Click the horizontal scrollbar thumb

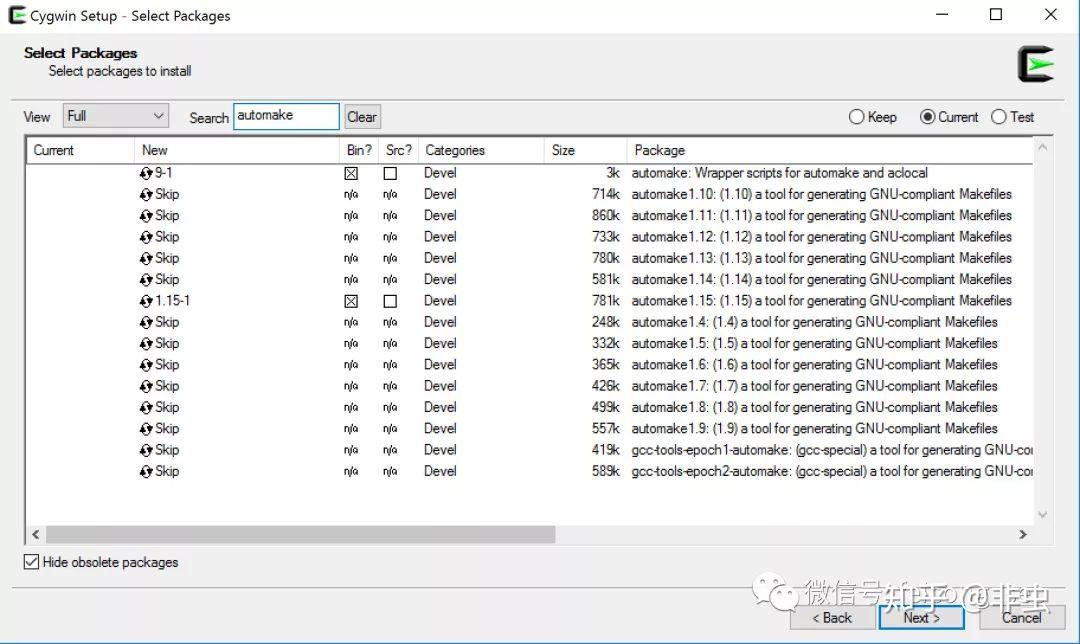click(x=300, y=534)
